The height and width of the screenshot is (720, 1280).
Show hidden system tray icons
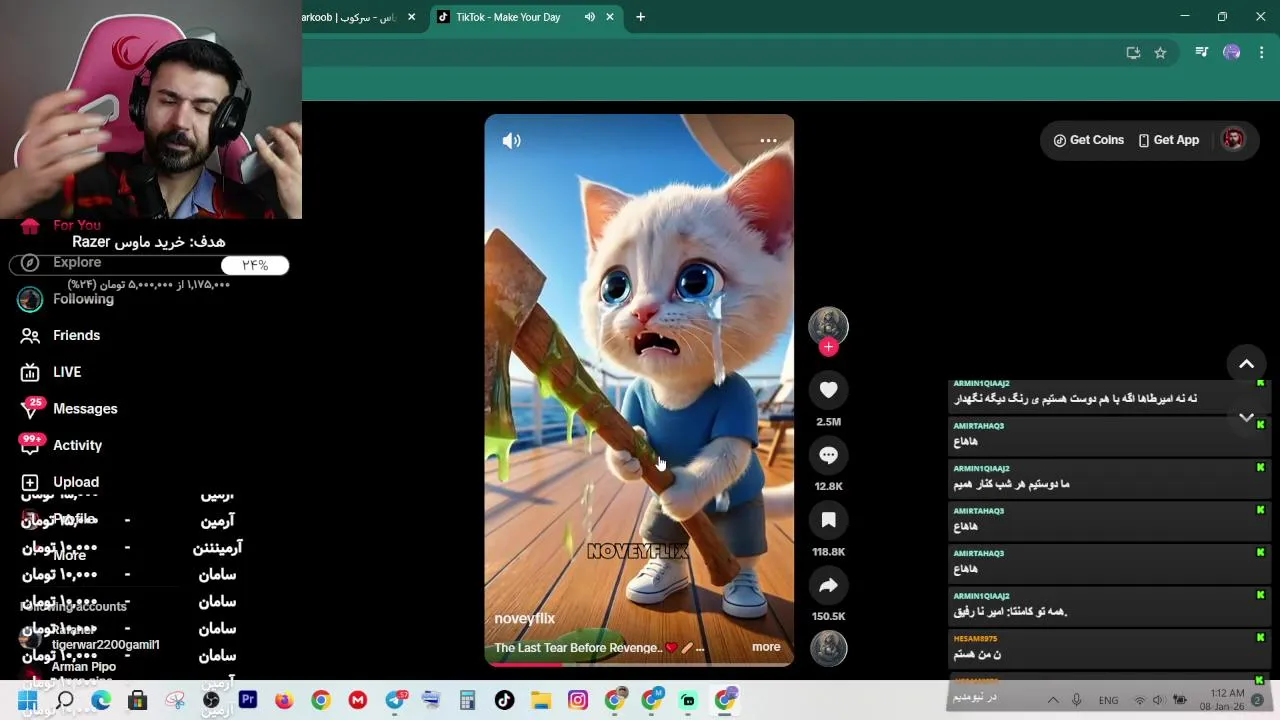click(1053, 700)
